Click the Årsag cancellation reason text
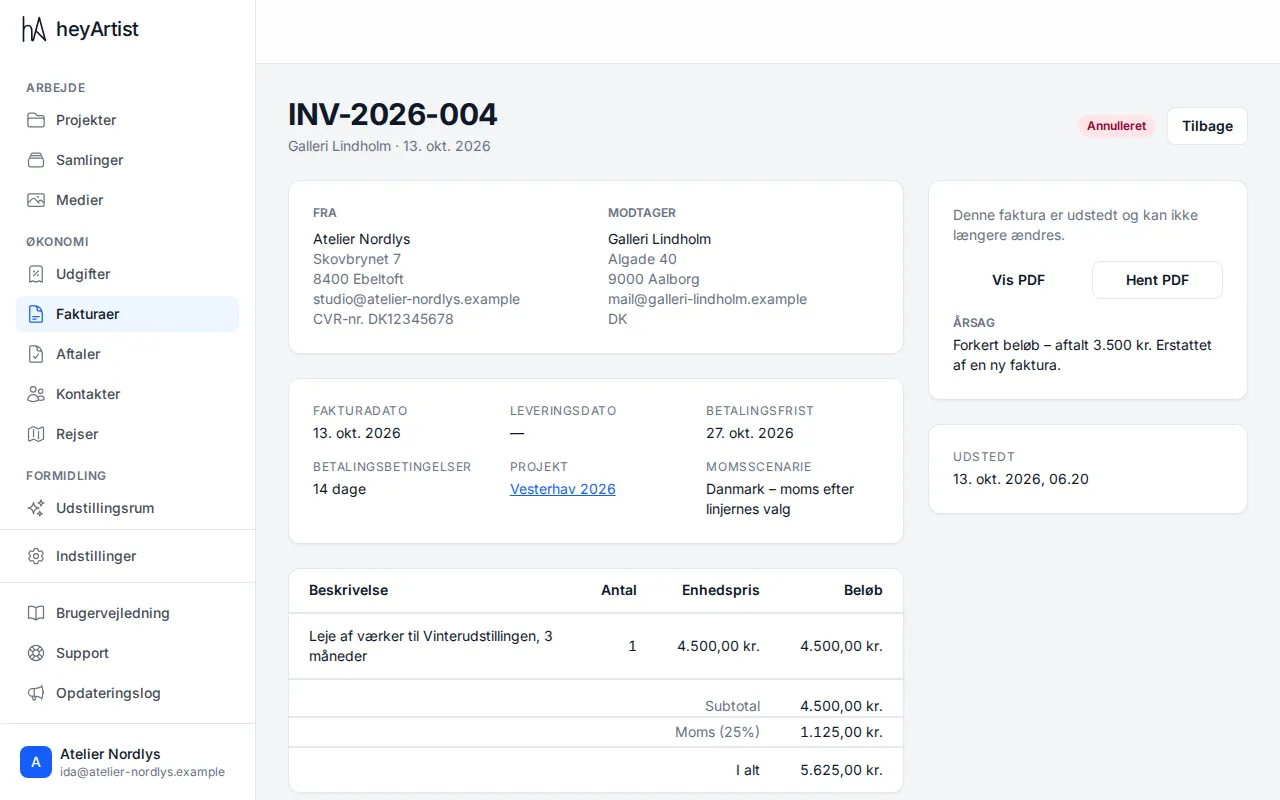 coord(1082,355)
